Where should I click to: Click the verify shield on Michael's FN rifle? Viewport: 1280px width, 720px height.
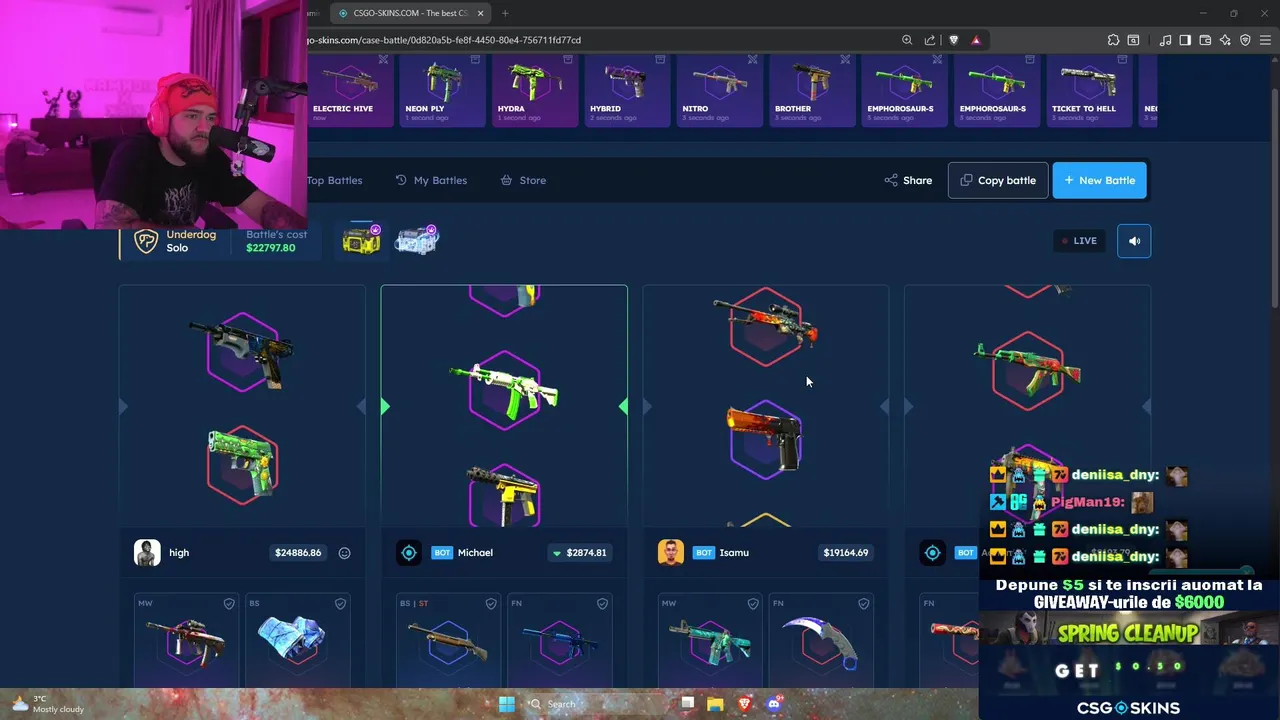click(x=602, y=604)
